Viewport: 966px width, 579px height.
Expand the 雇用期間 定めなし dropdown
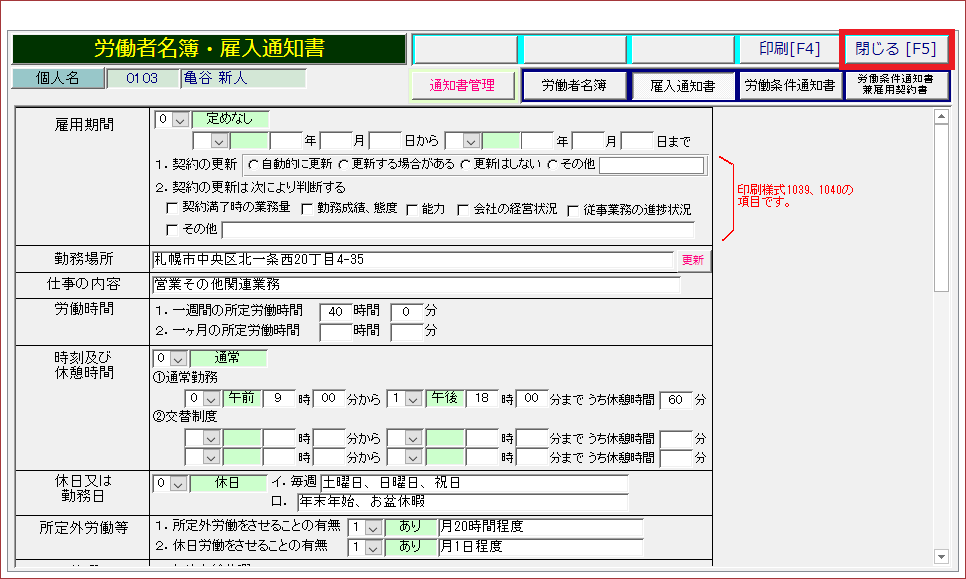tap(180, 119)
